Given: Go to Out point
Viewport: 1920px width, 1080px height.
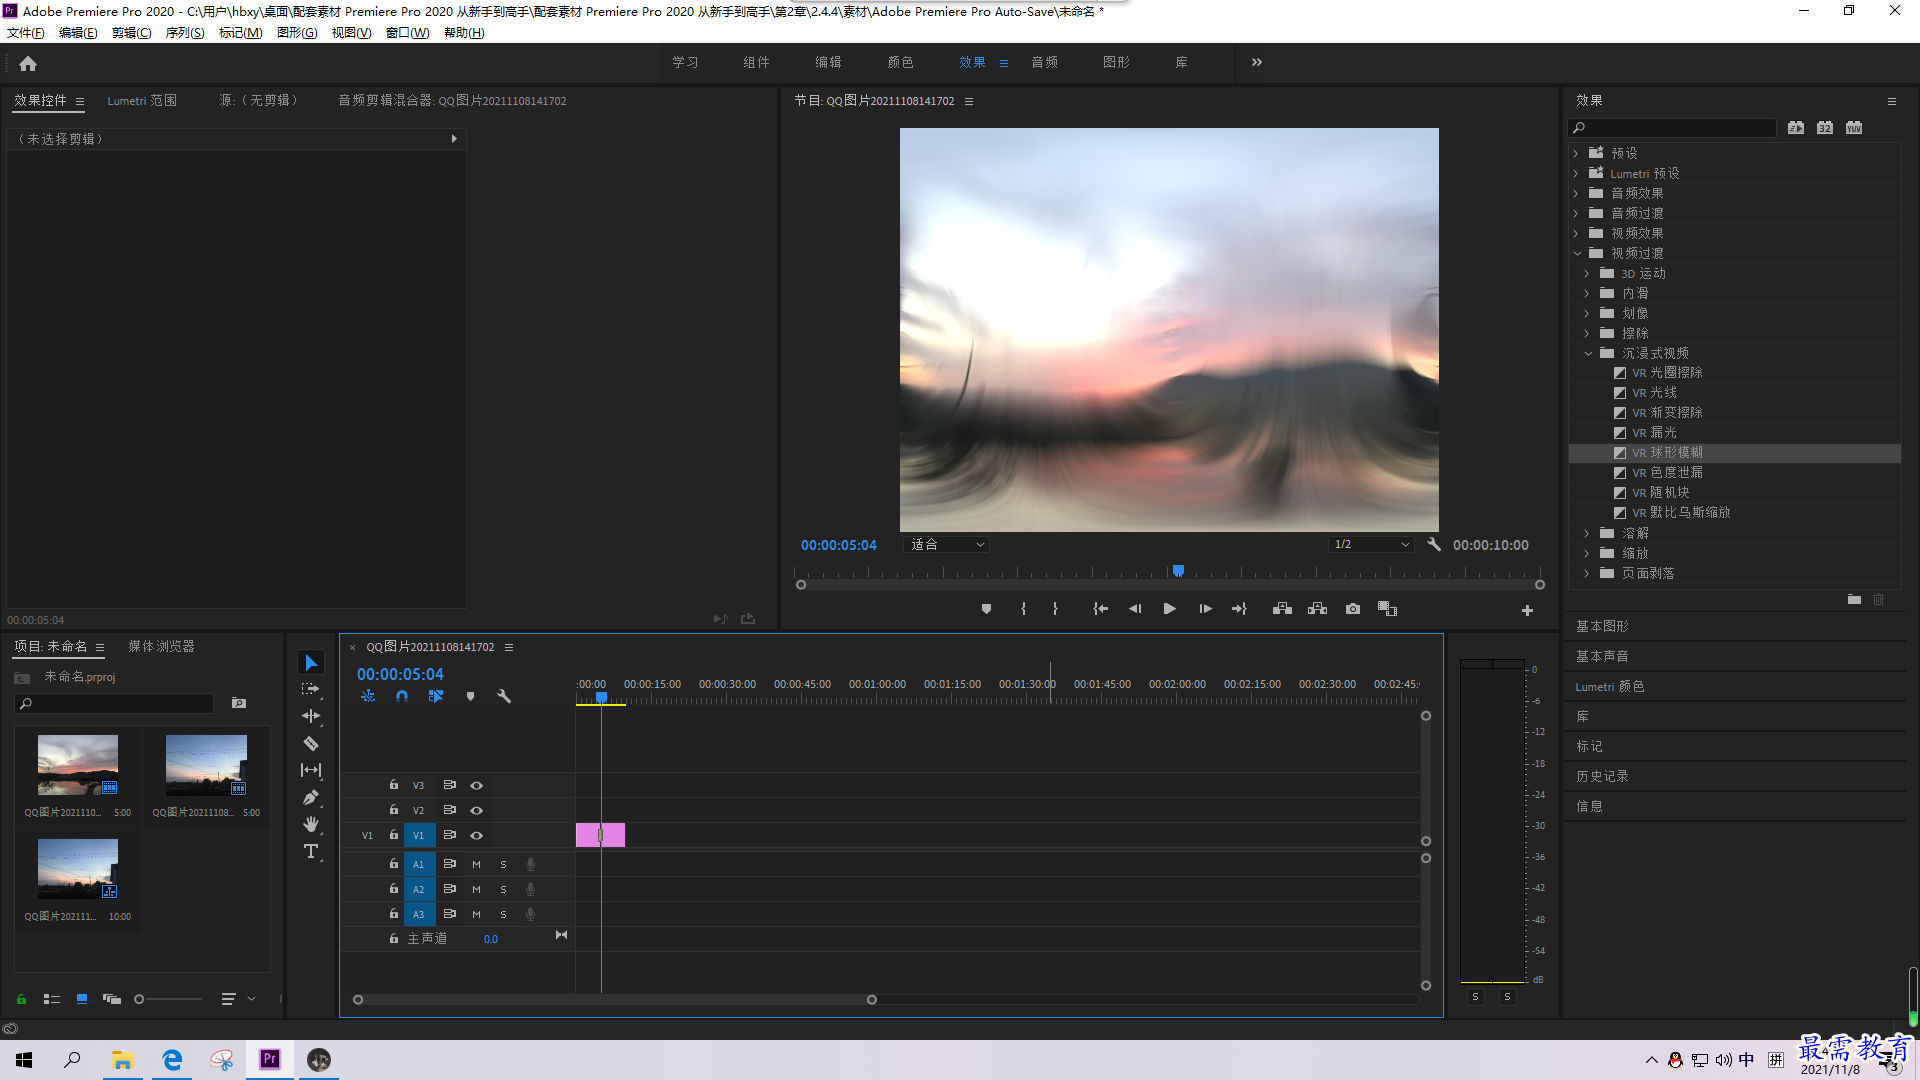Looking at the screenshot, I should pos(1239,609).
